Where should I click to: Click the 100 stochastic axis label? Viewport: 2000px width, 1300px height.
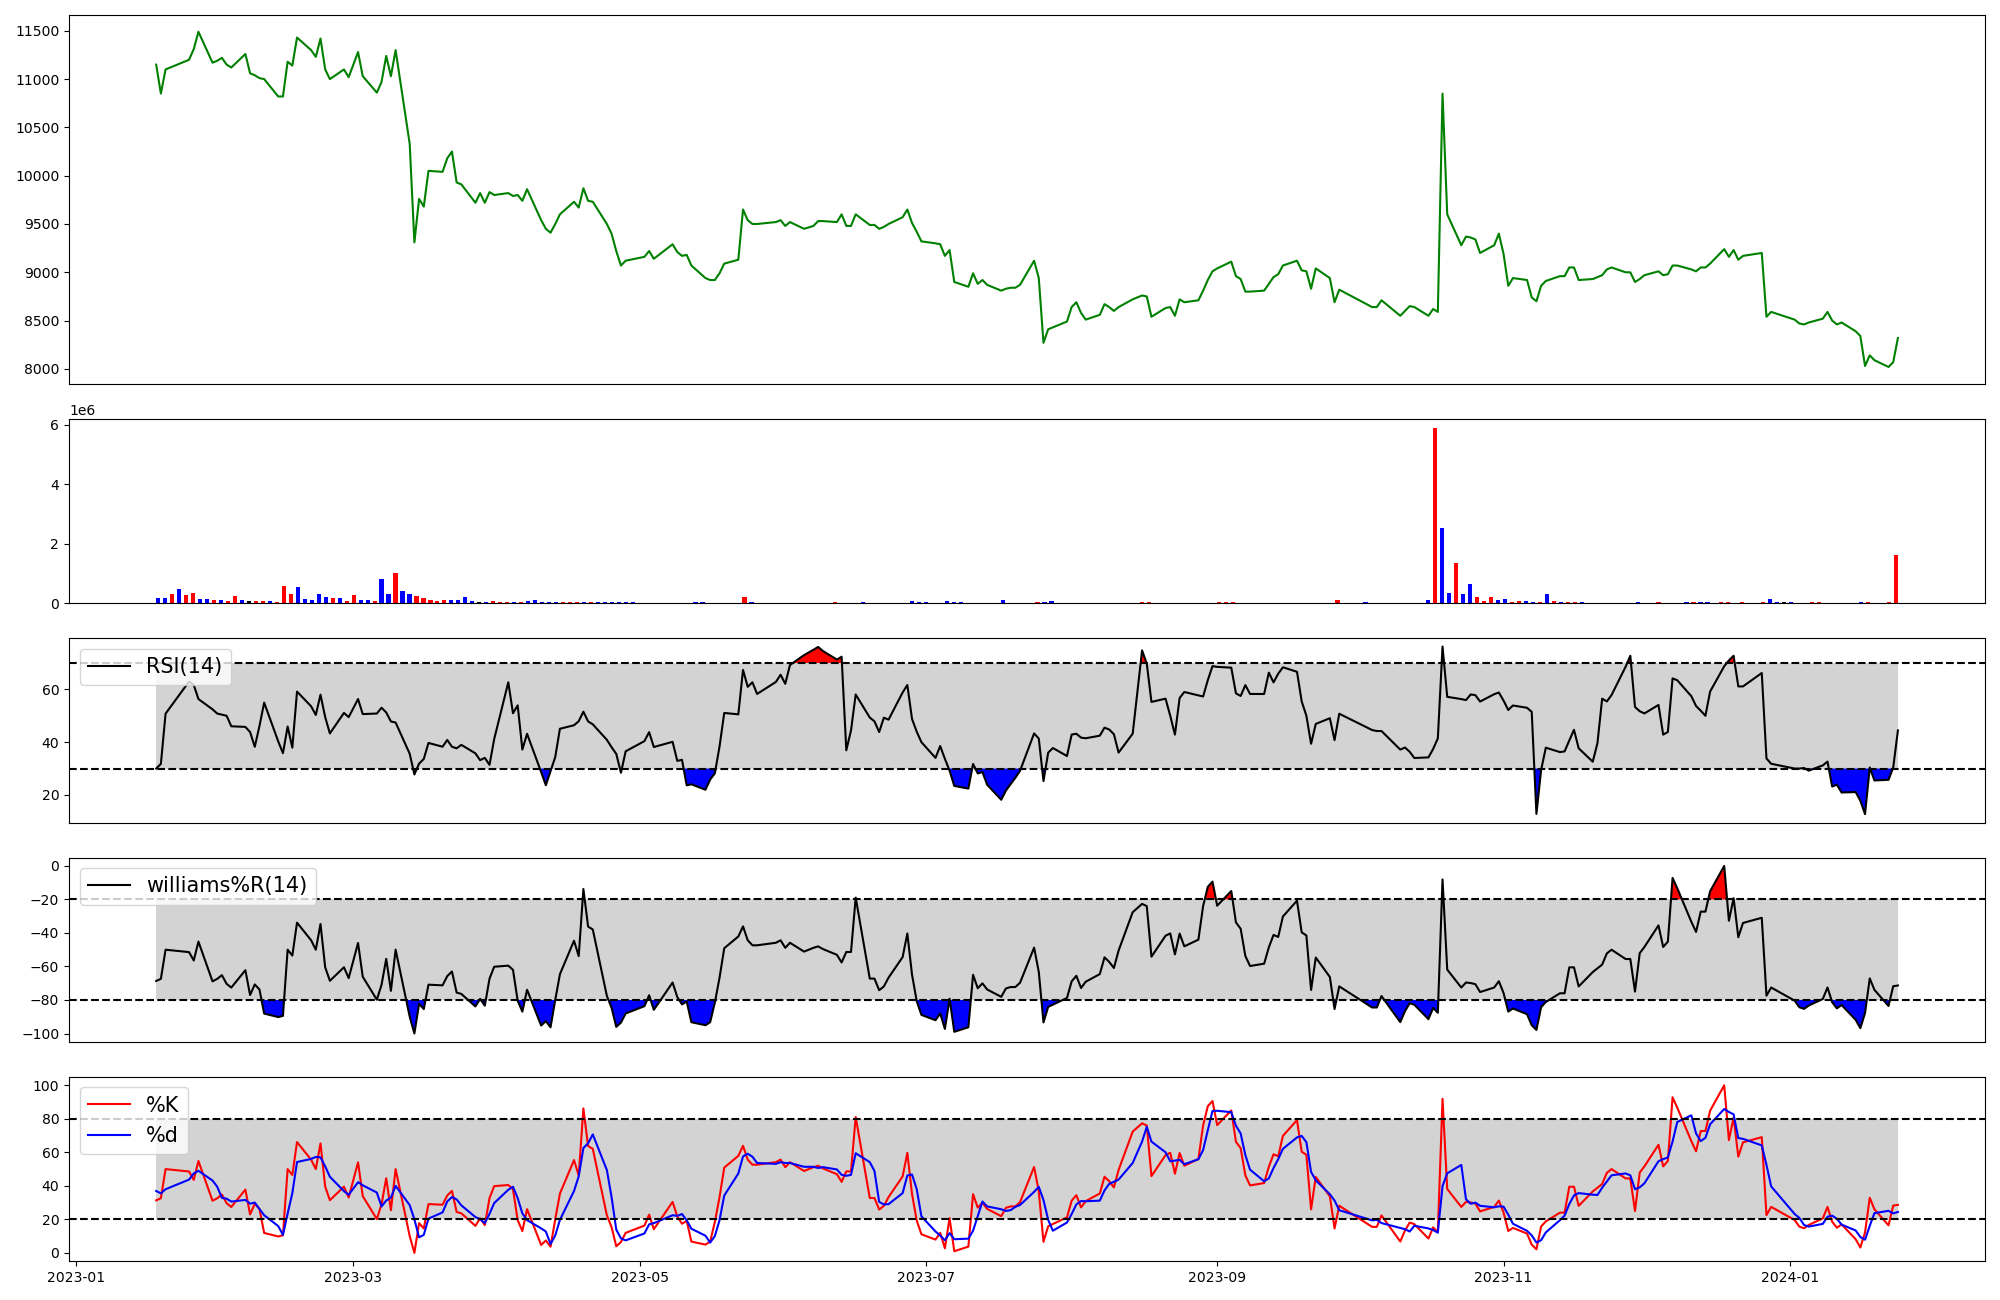click(x=48, y=1086)
